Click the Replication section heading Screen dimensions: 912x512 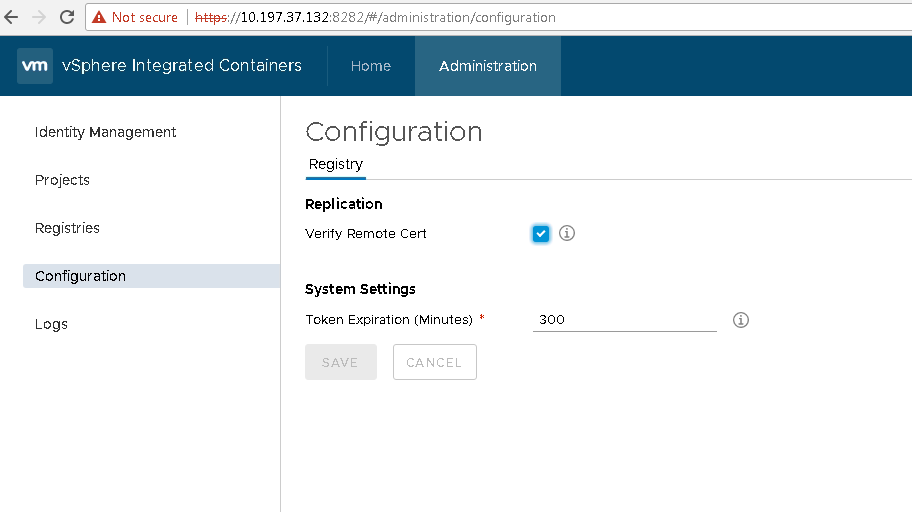click(344, 204)
